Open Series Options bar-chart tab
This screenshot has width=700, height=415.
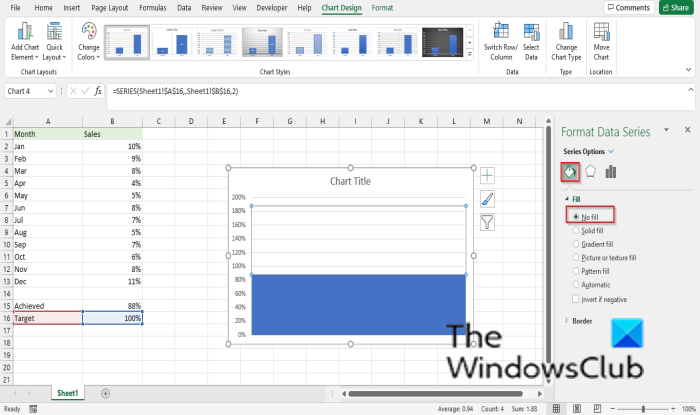(611, 172)
